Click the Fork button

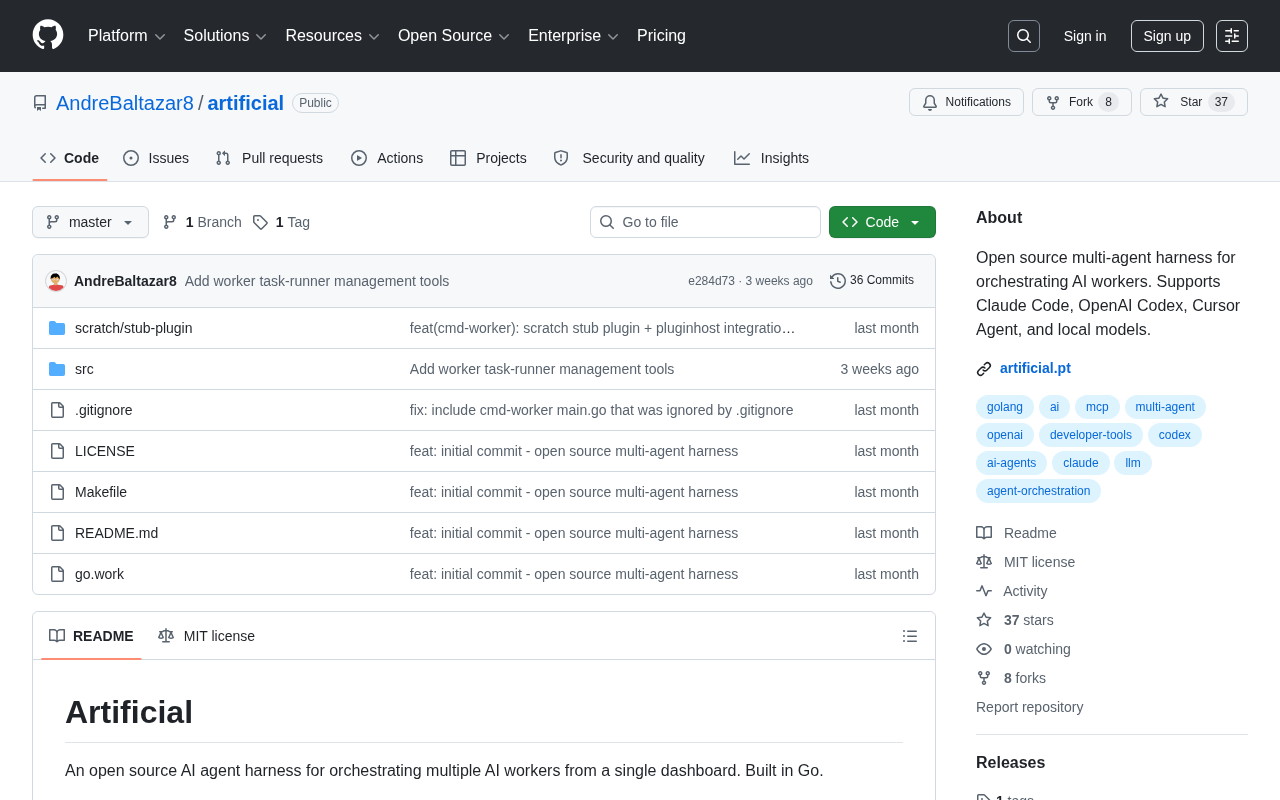[x=1082, y=102]
